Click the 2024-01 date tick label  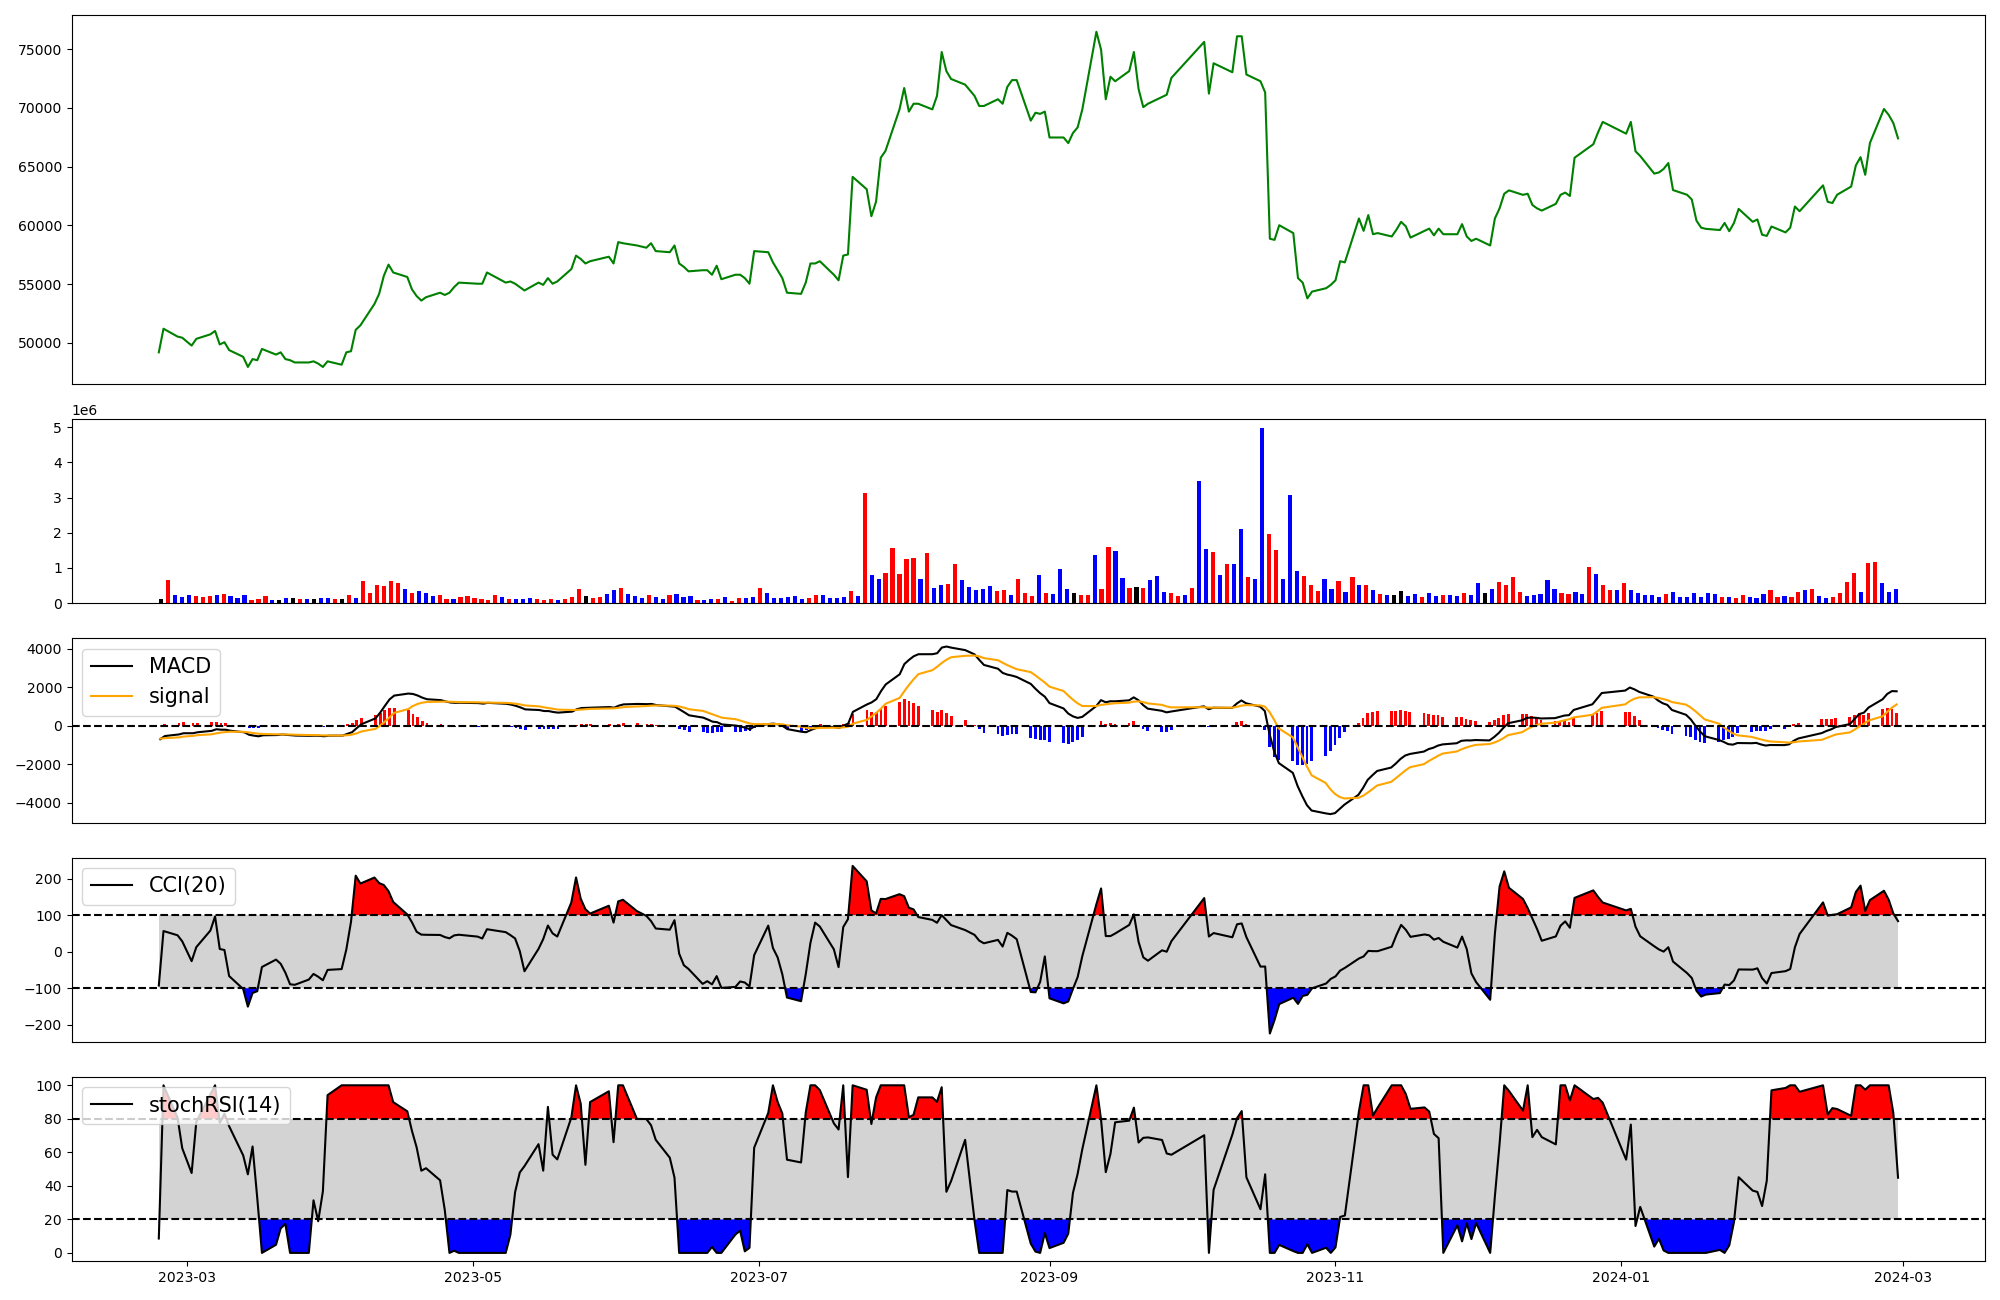(1621, 1277)
